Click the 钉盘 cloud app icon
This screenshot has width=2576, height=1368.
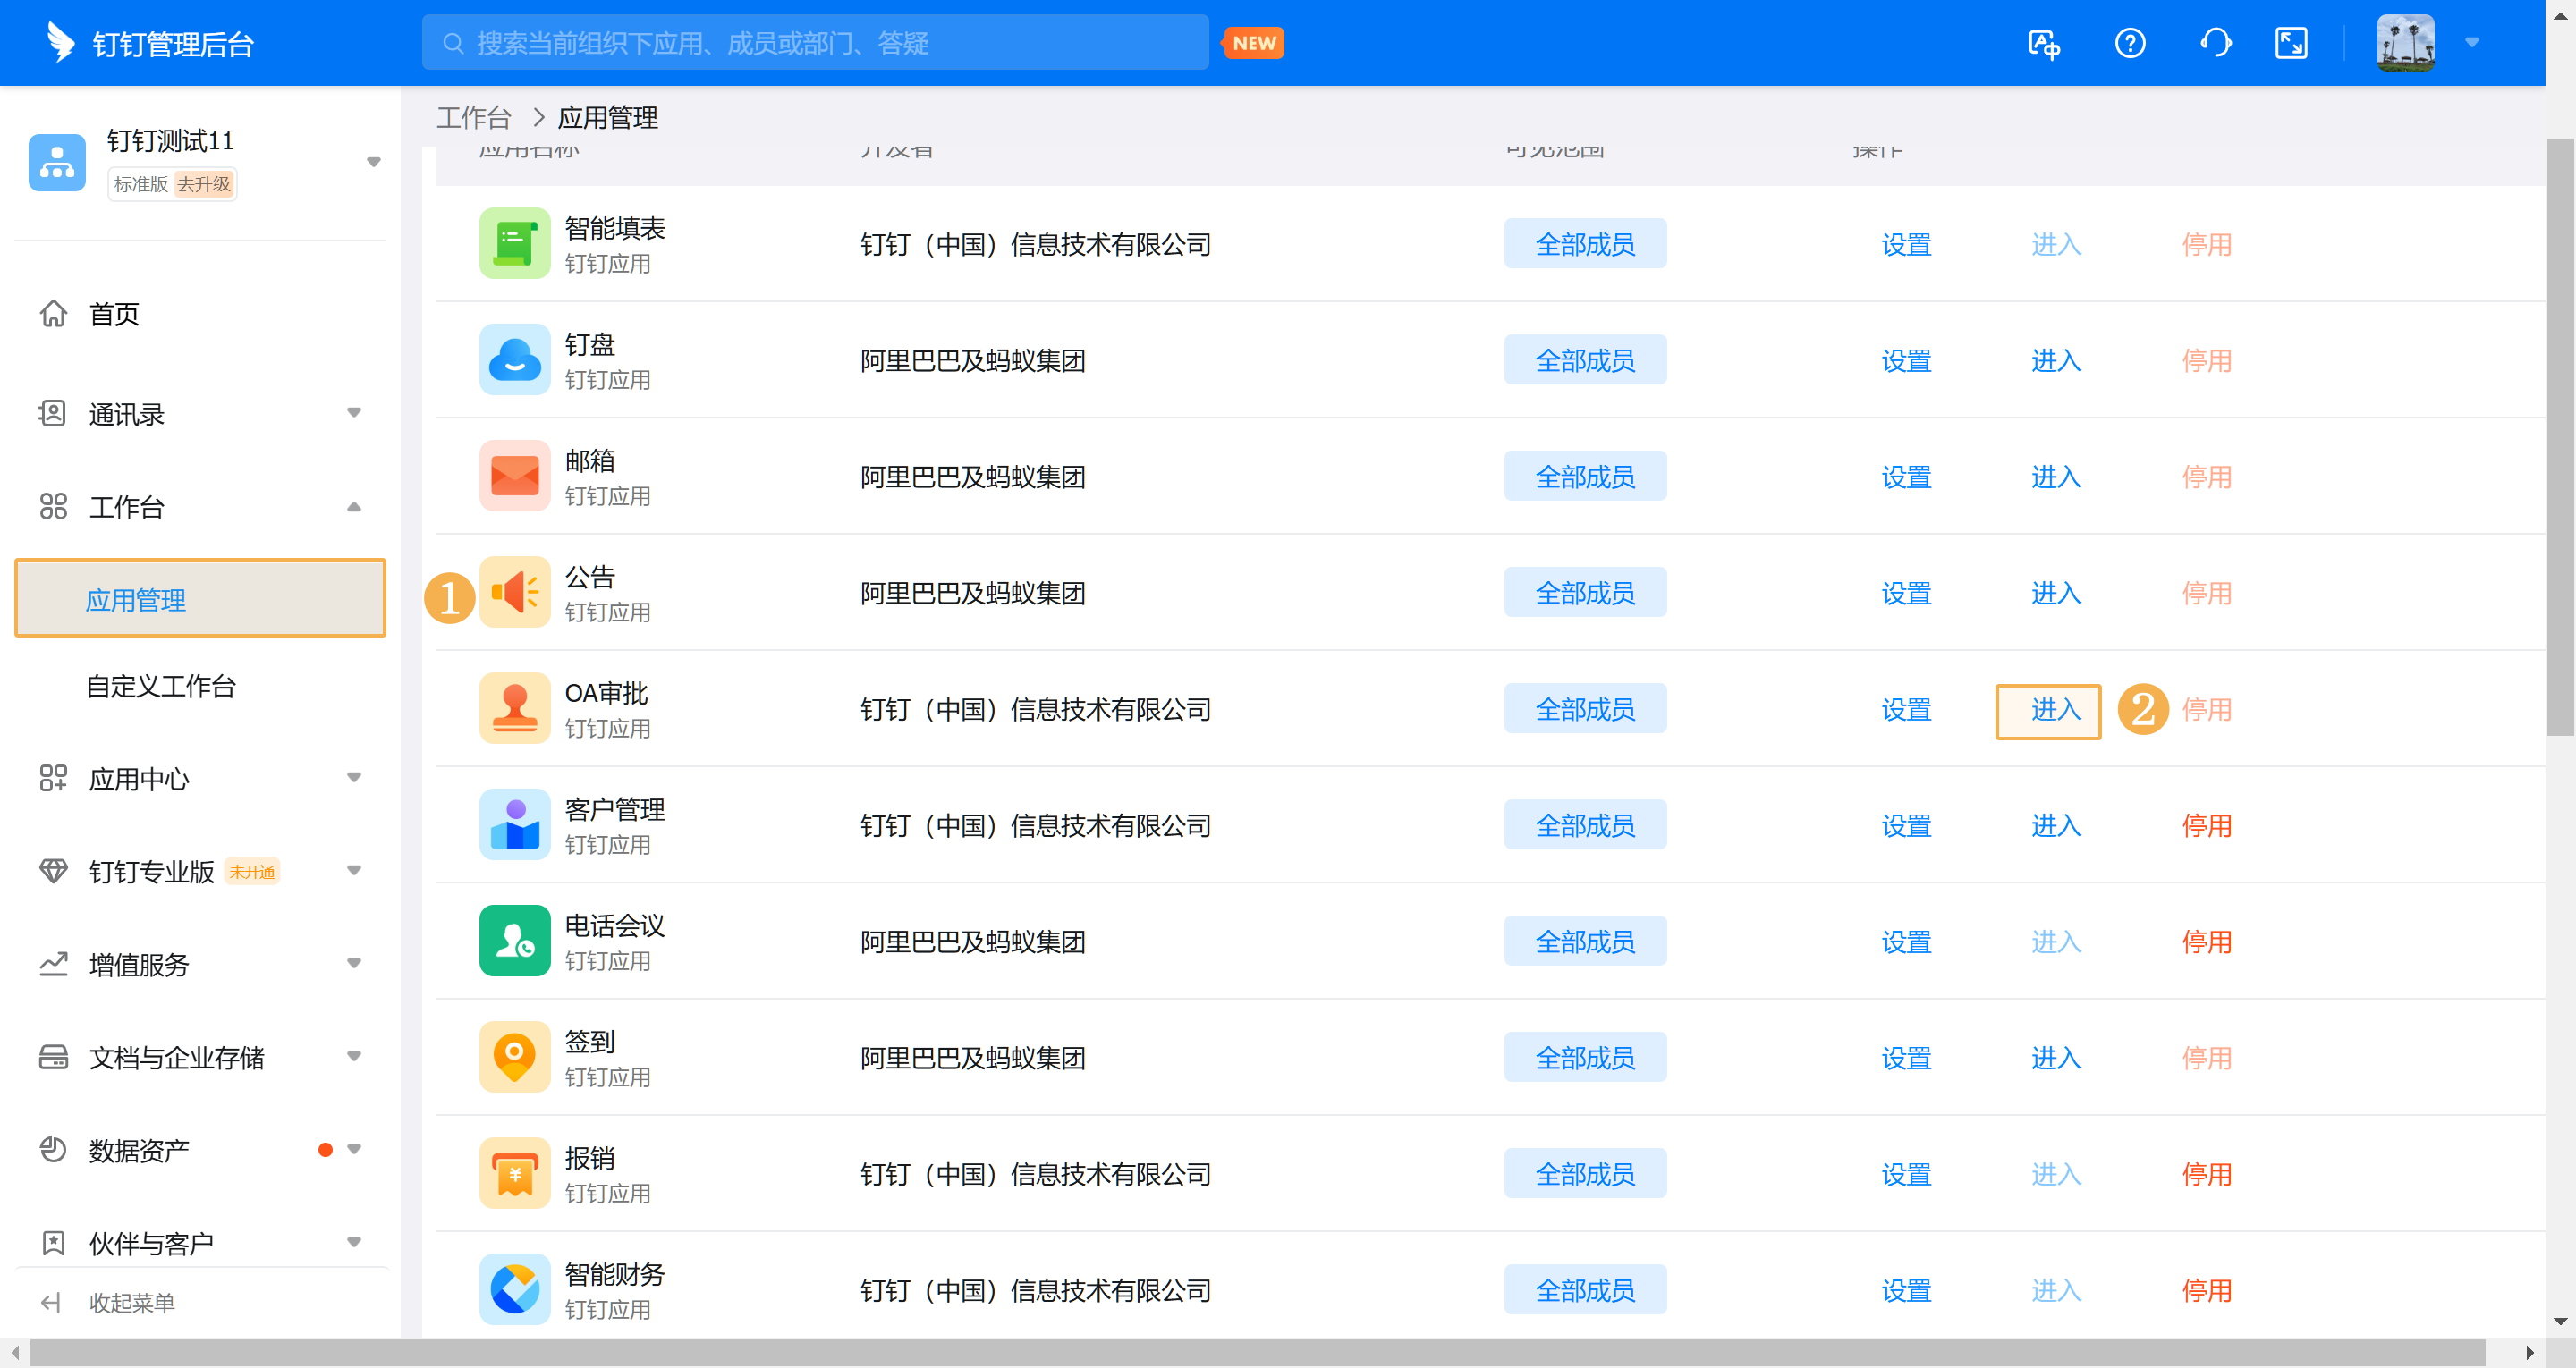pyautogui.click(x=514, y=360)
